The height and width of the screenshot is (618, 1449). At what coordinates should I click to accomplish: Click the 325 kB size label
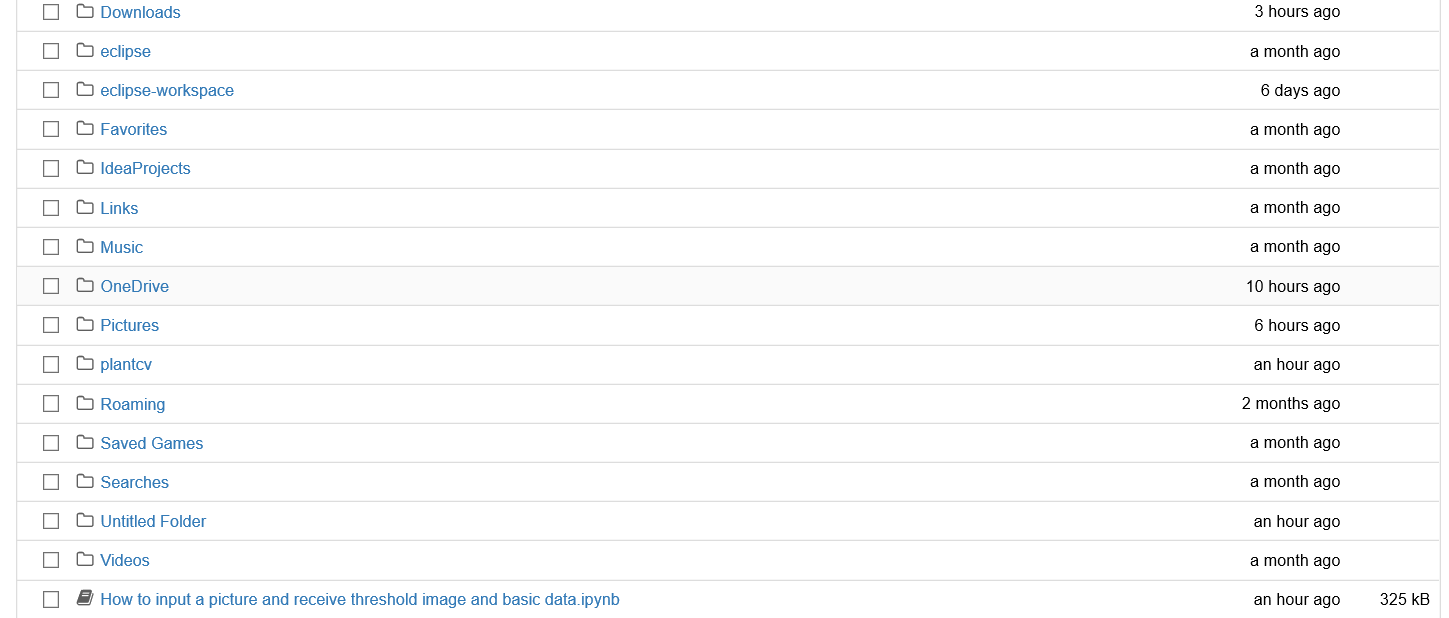pyautogui.click(x=1404, y=598)
